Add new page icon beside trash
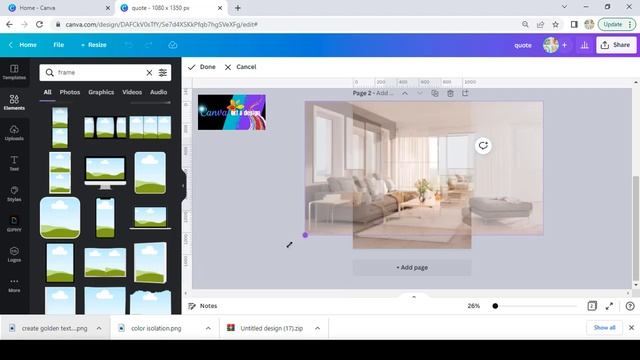 (465, 93)
